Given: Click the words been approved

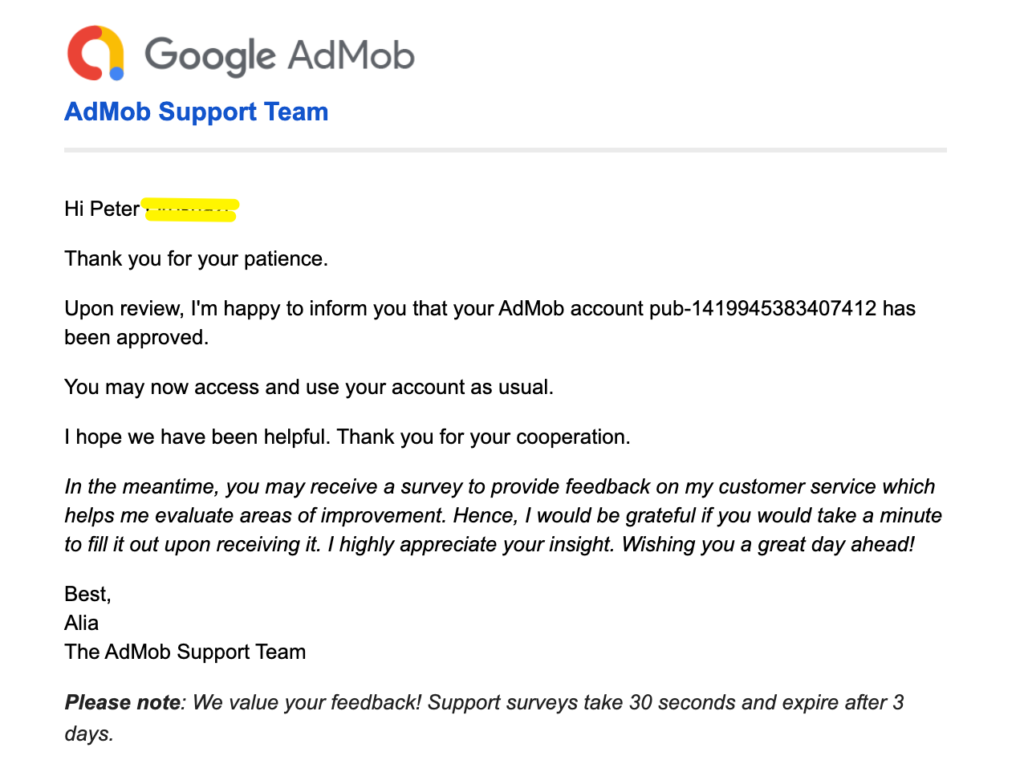Looking at the screenshot, I should (x=136, y=338).
